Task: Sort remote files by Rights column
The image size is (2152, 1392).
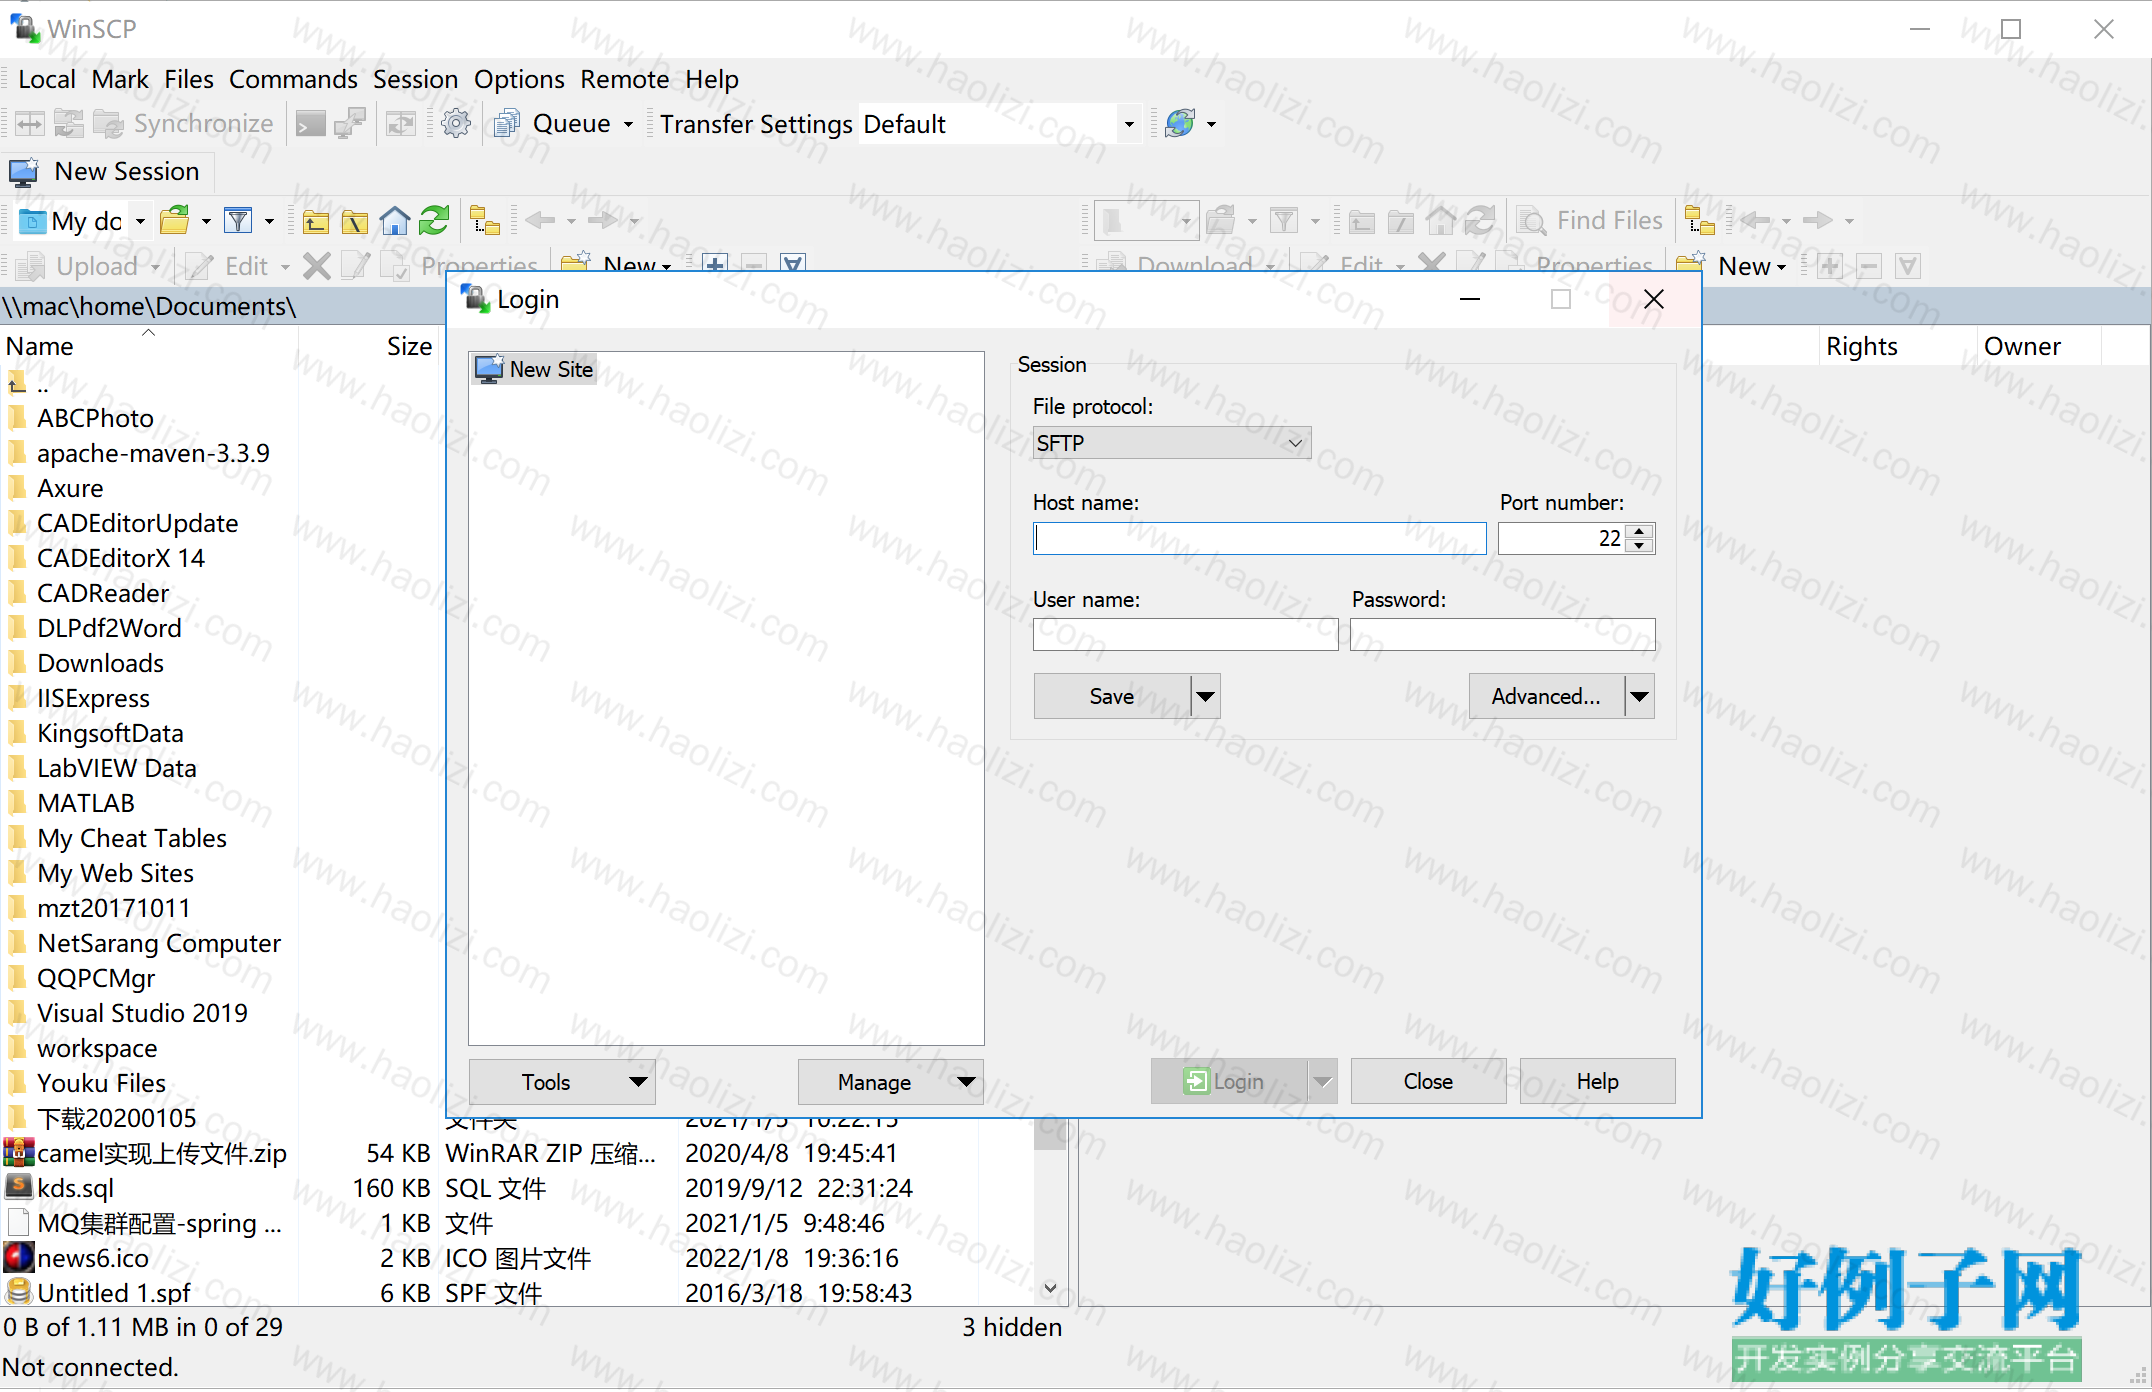Action: pyautogui.click(x=1898, y=346)
